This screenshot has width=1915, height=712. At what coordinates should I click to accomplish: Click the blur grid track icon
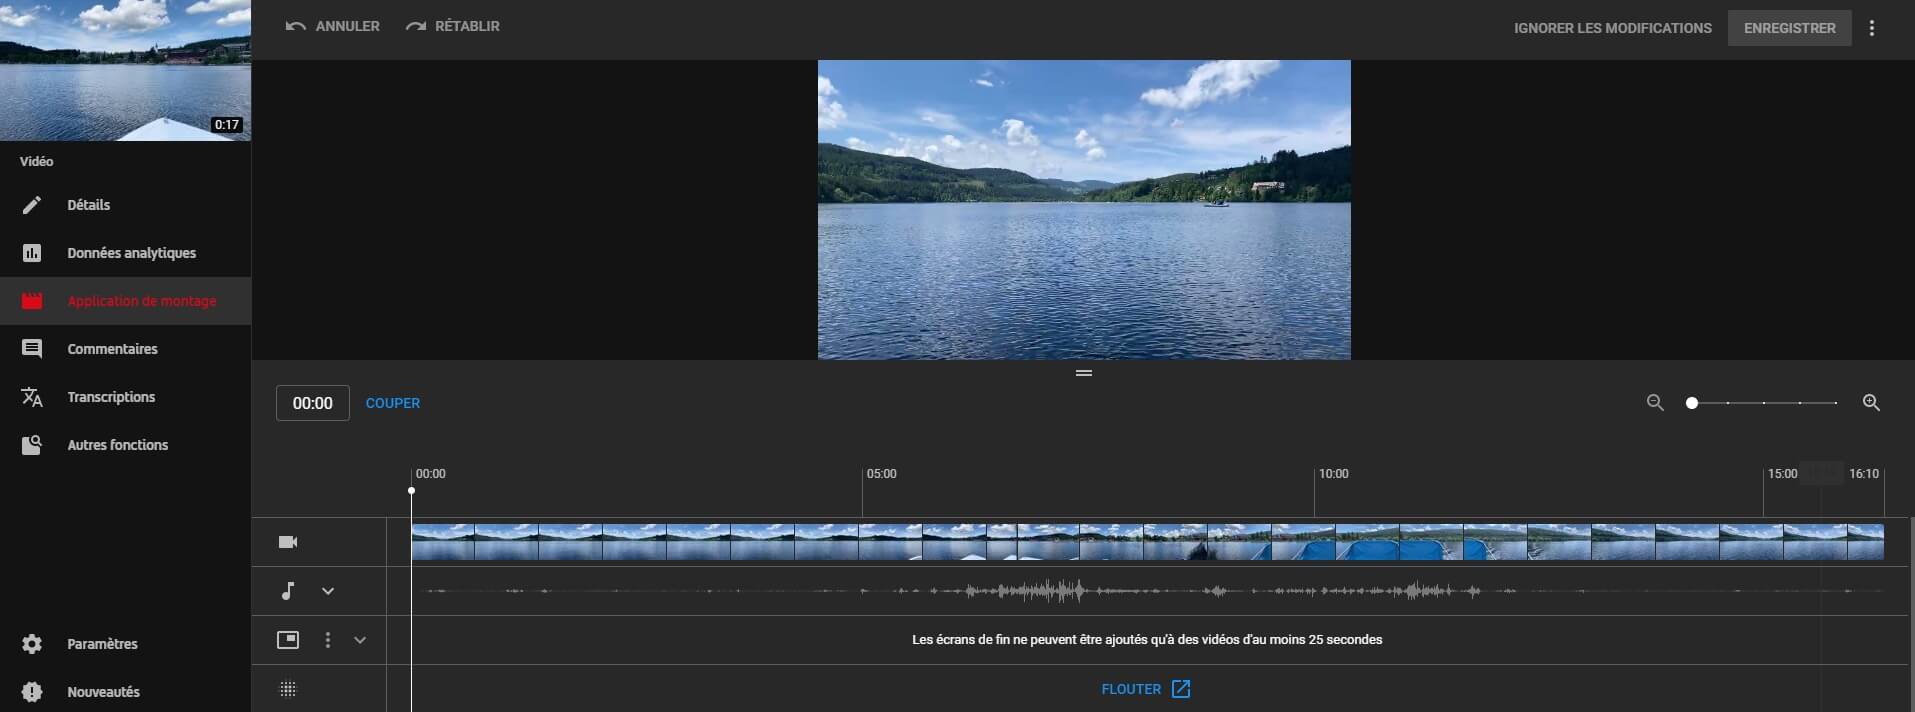pyautogui.click(x=288, y=689)
